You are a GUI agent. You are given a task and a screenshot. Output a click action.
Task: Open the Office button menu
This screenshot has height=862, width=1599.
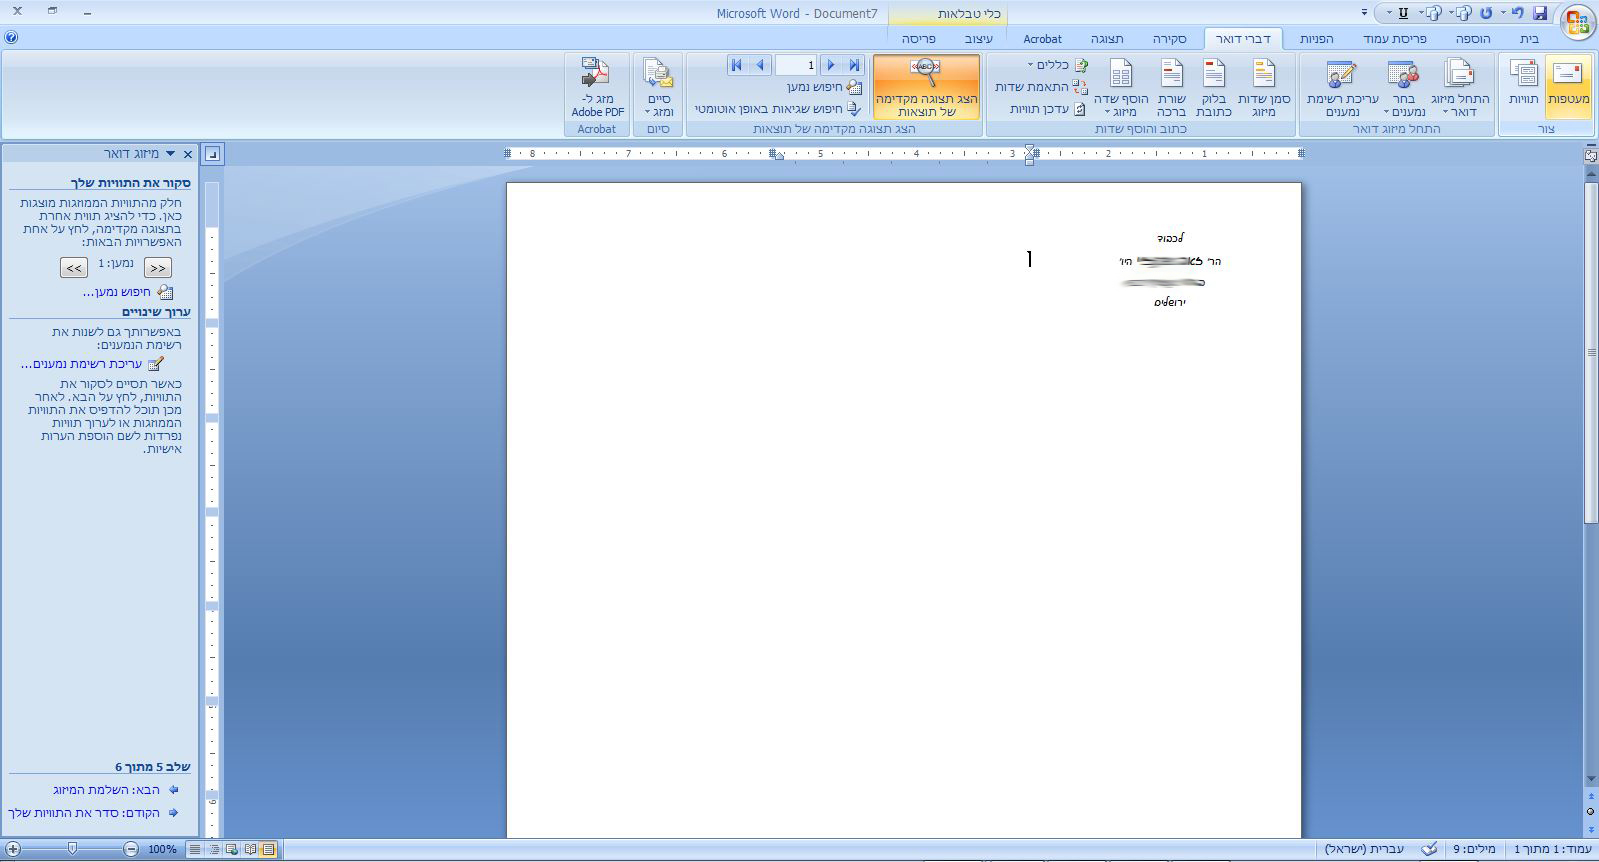1578,22
